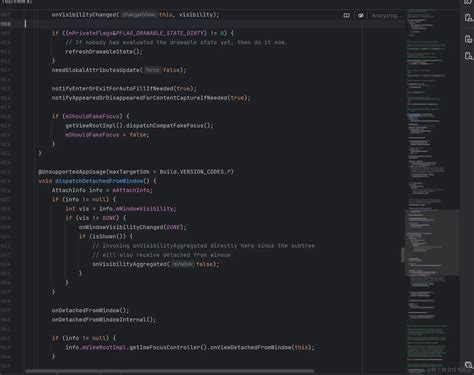
Task: Click 'if (vis != GONE) {' condition
Action: tap(96, 218)
